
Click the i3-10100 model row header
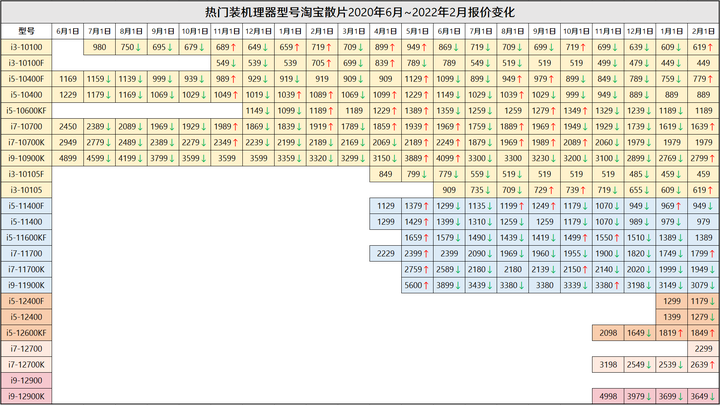[x=26, y=47]
